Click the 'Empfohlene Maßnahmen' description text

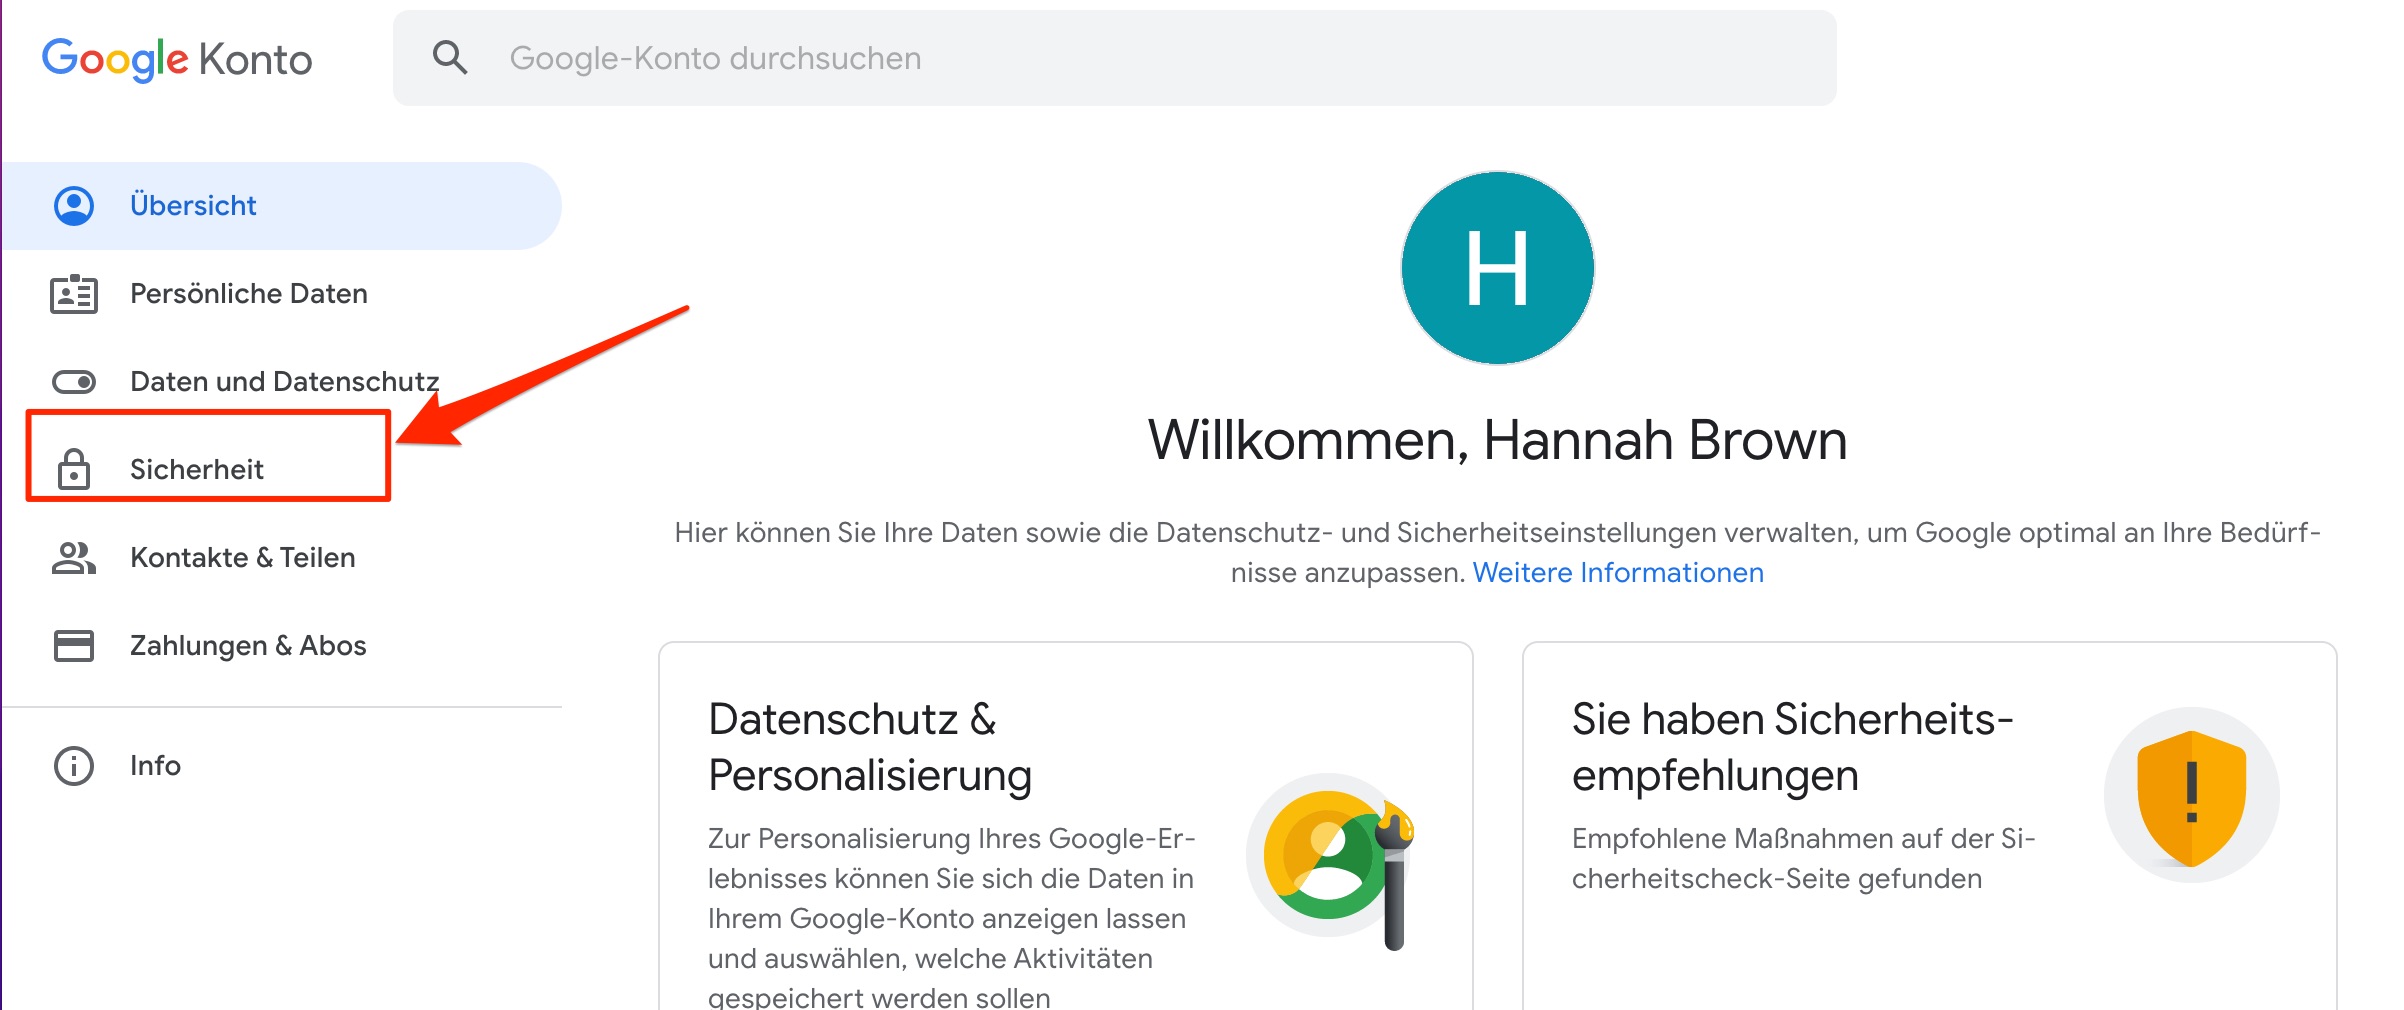pos(1804,859)
